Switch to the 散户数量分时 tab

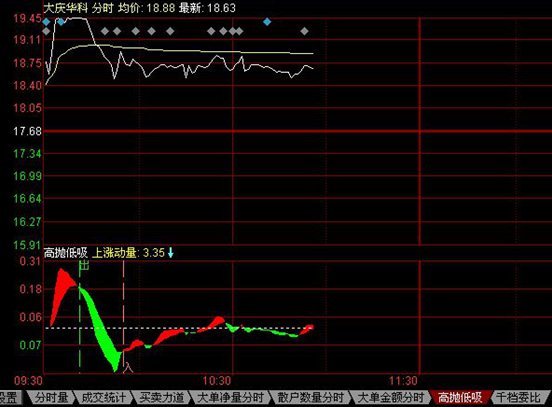click(x=310, y=398)
